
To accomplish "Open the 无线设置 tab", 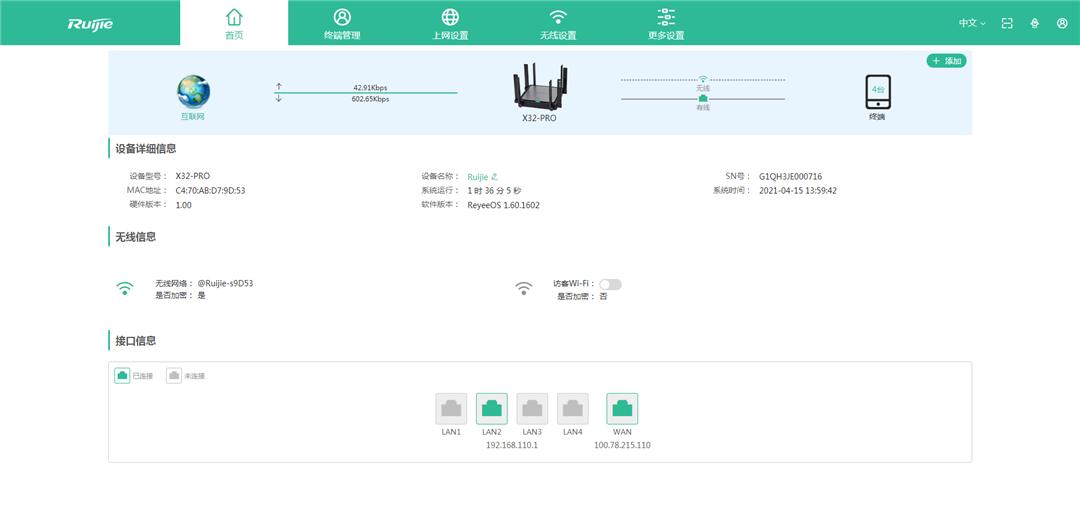I will (x=558, y=23).
